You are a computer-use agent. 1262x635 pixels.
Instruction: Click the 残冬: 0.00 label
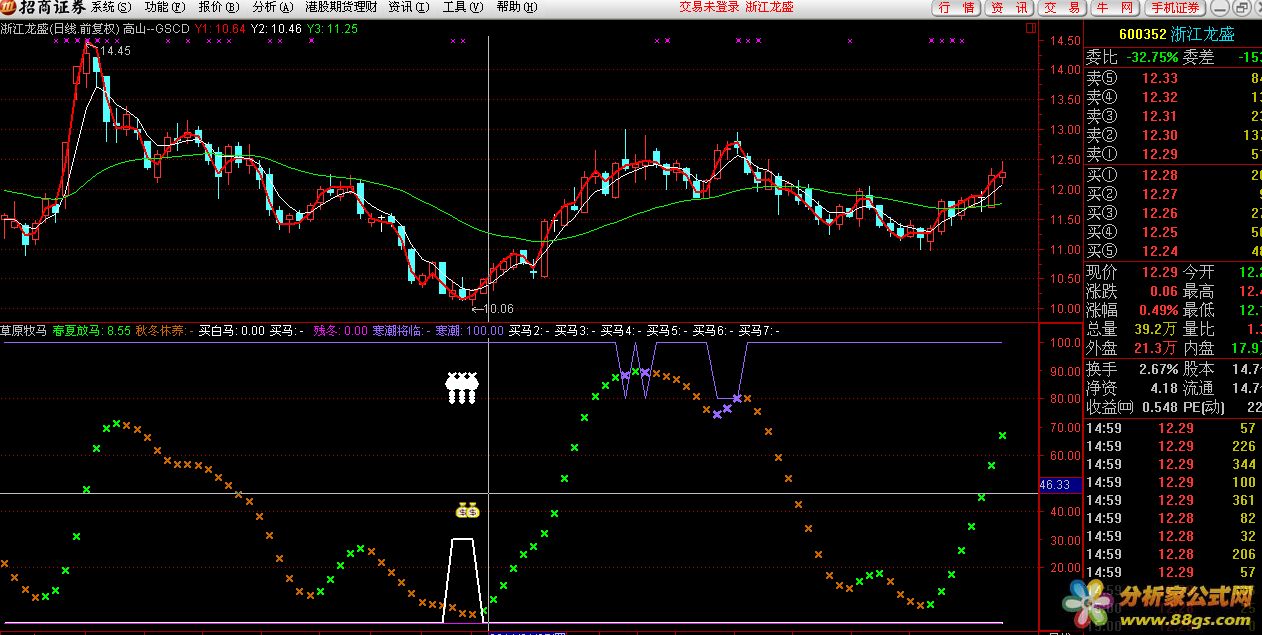pyautogui.click(x=341, y=330)
